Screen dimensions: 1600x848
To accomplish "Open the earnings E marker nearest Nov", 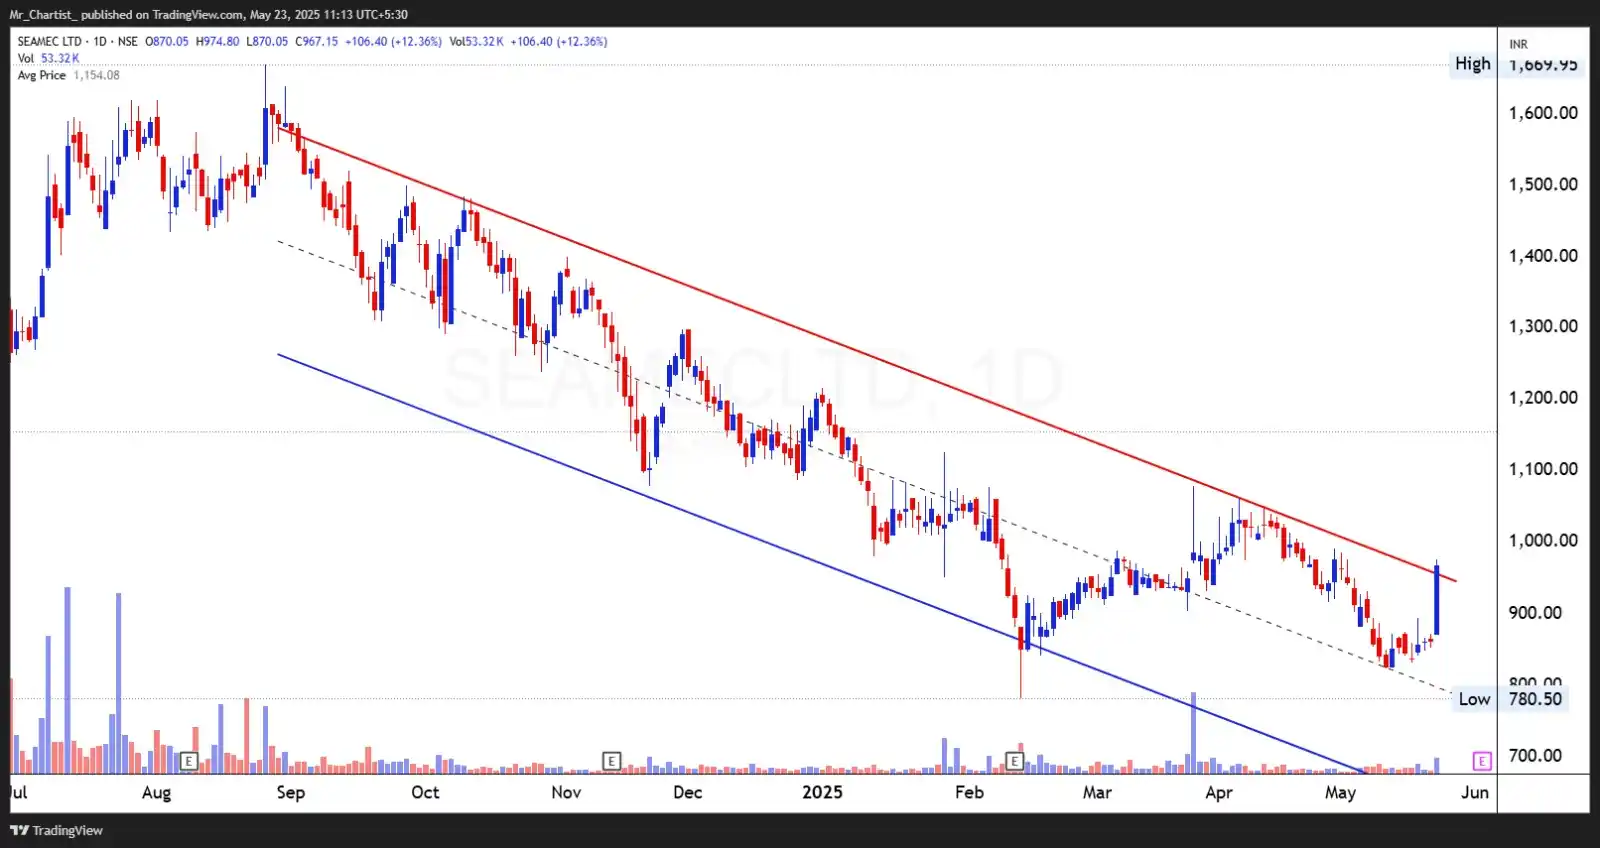I will (611, 761).
